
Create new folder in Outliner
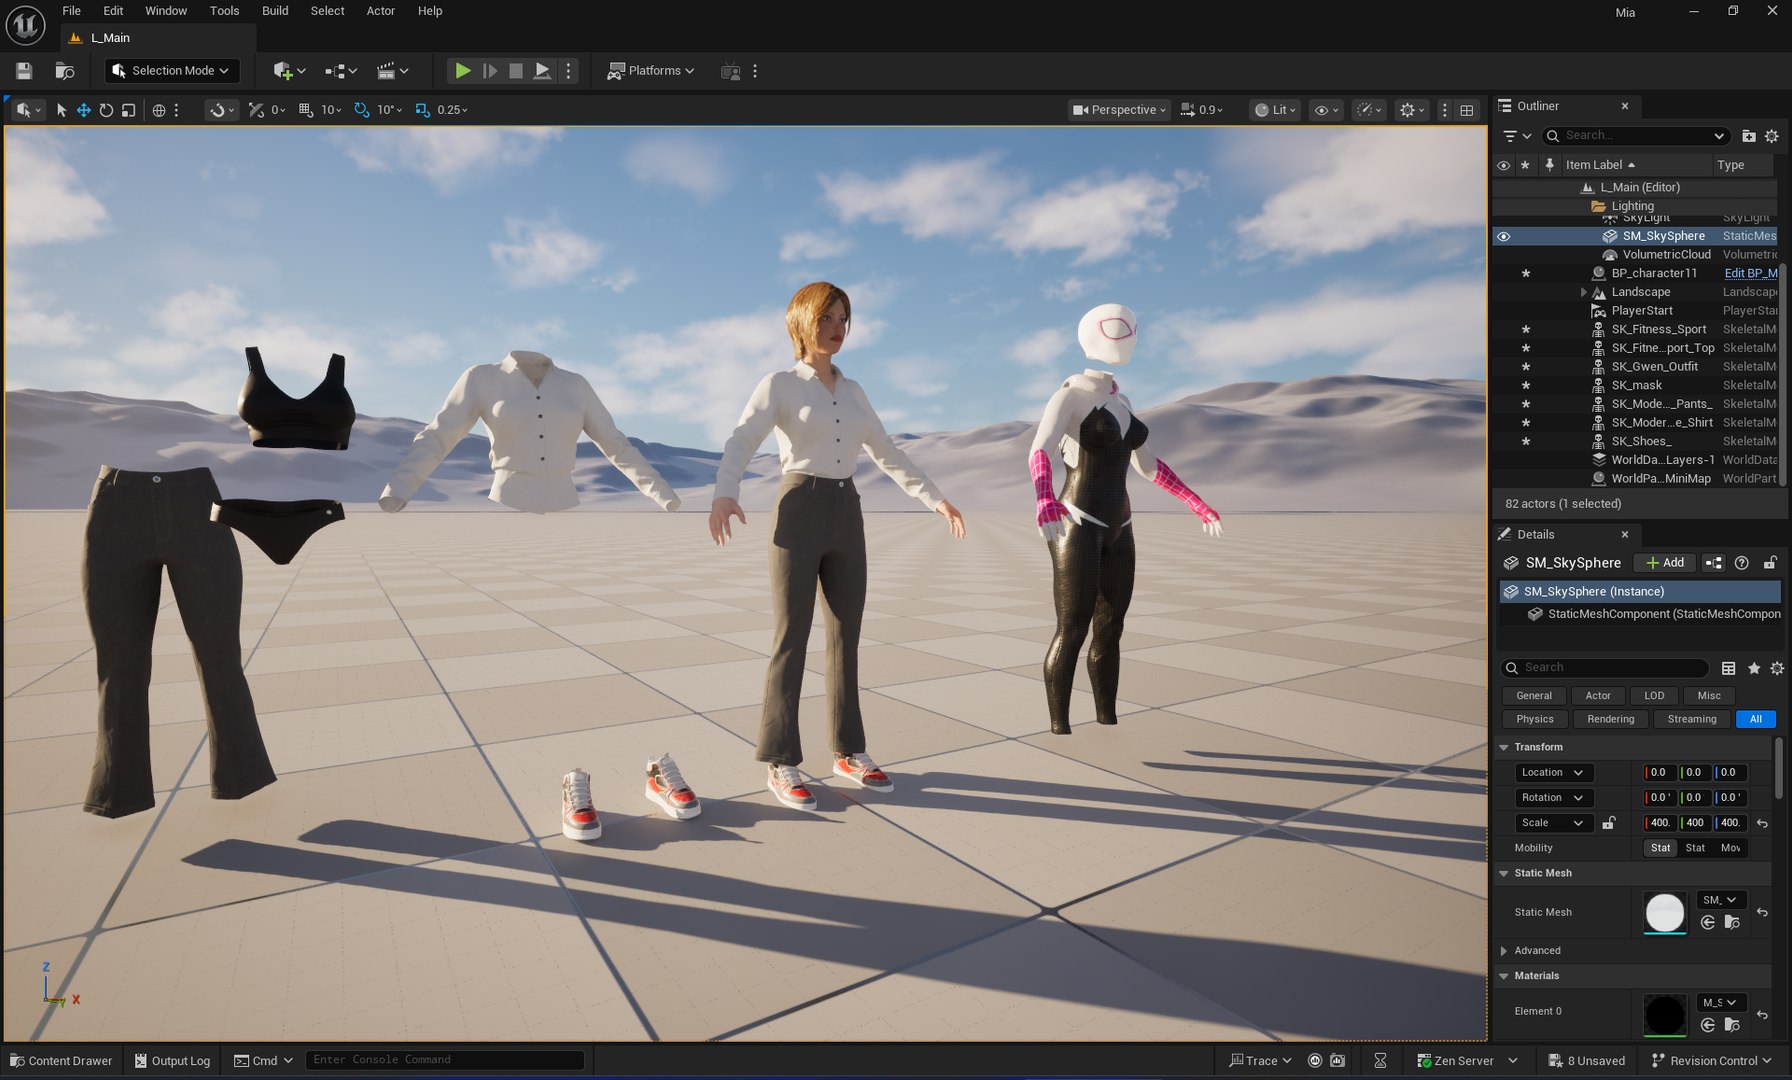tap(1749, 136)
